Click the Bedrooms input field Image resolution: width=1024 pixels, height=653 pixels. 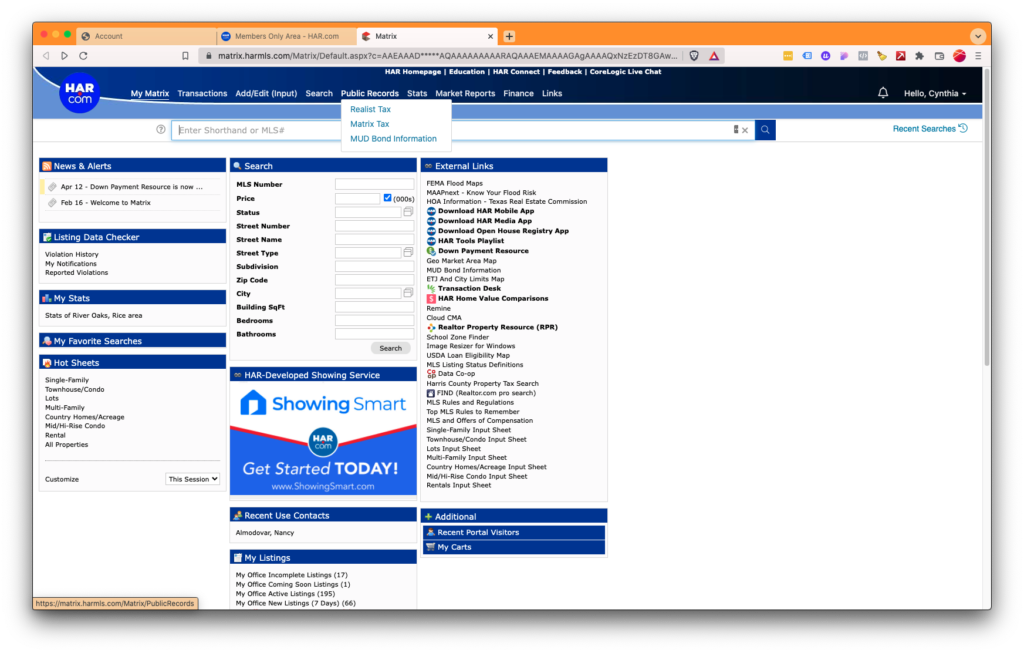pos(374,321)
